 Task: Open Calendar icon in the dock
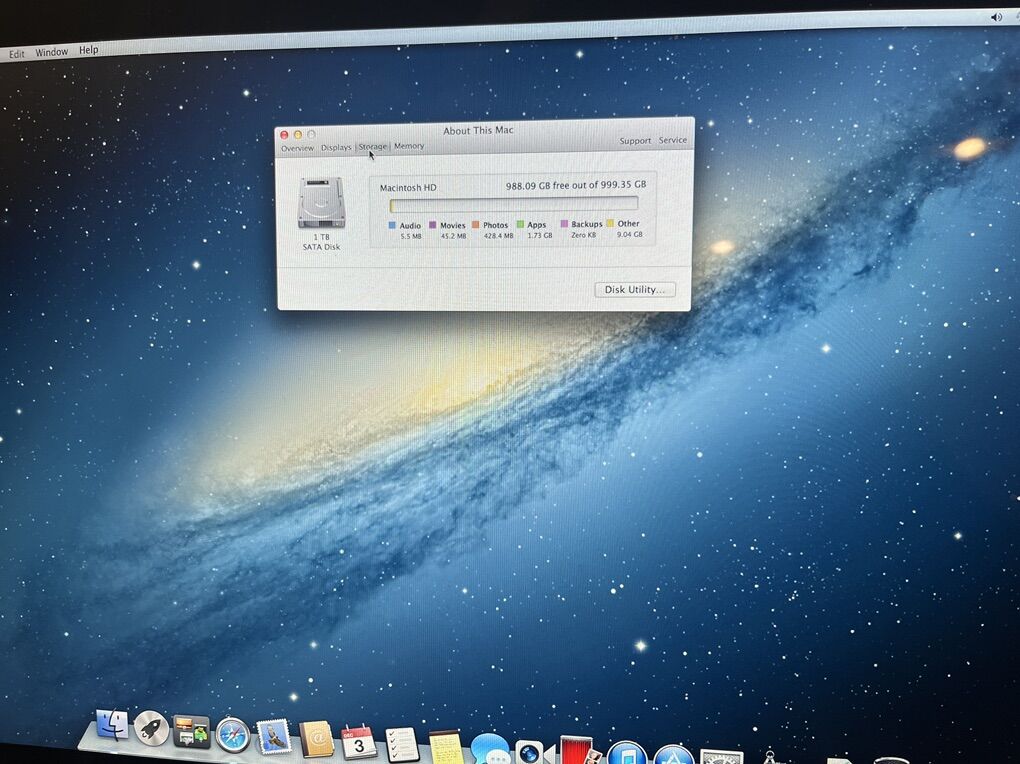point(359,742)
